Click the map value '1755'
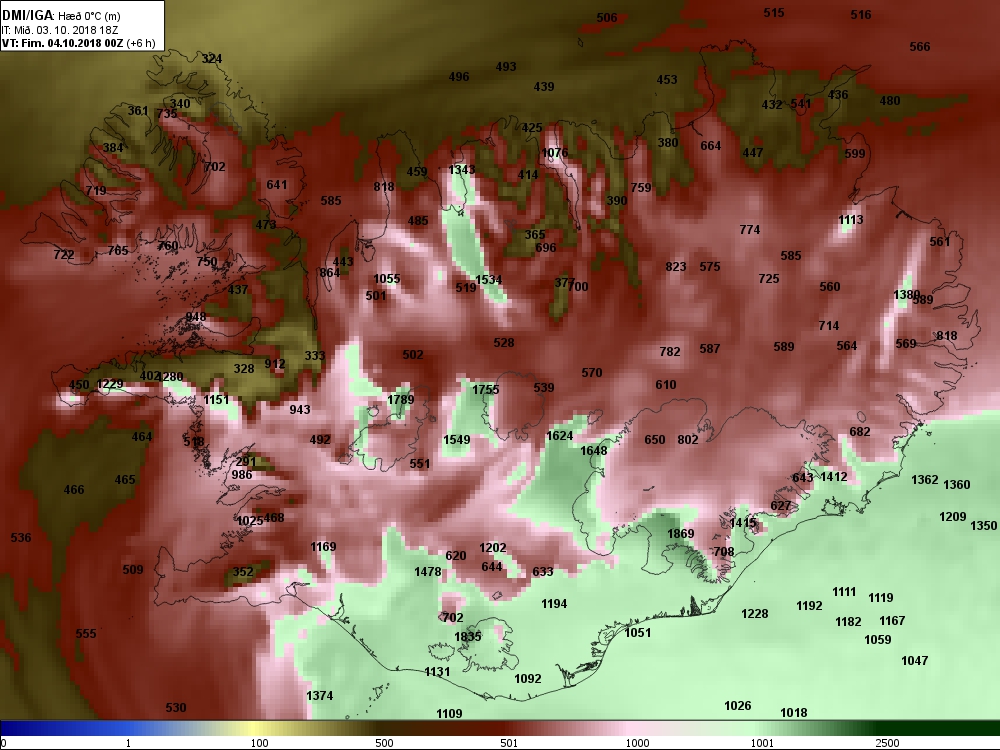1000x750 pixels. pyautogui.click(x=485, y=390)
